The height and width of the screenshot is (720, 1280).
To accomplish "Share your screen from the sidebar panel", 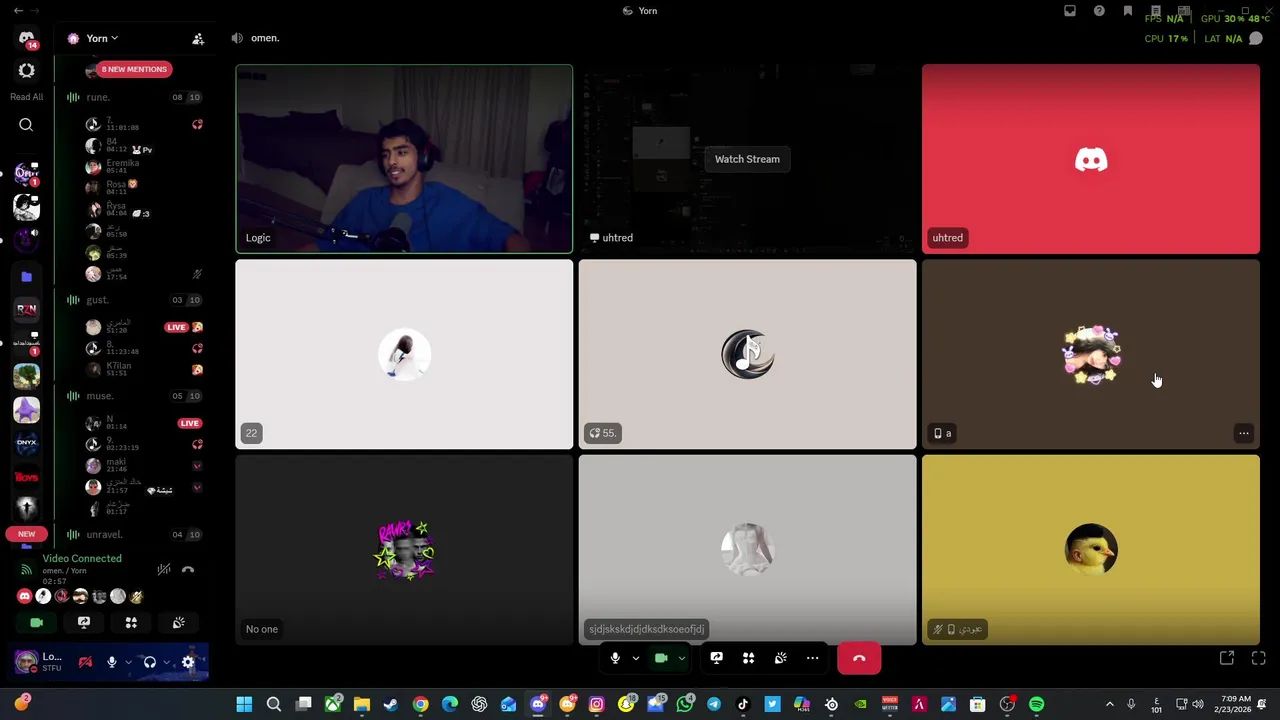I will tap(84, 622).
